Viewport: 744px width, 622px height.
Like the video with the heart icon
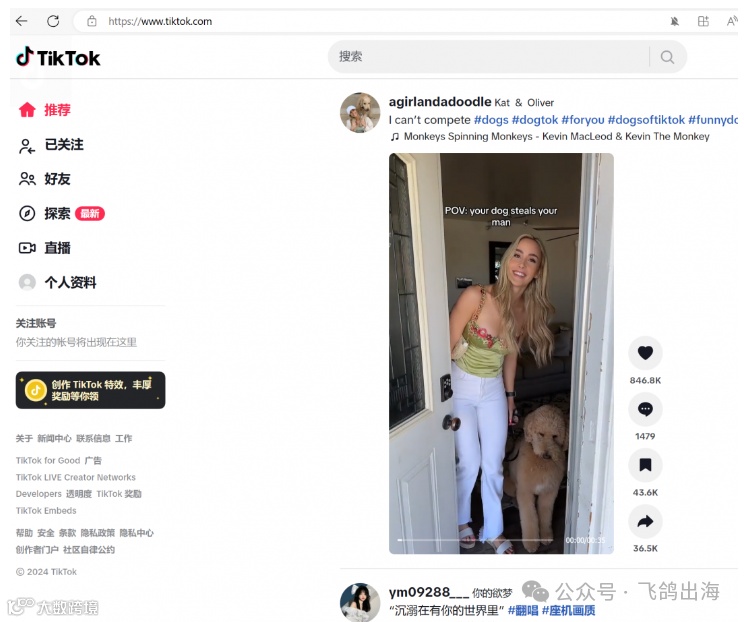click(x=645, y=353)
